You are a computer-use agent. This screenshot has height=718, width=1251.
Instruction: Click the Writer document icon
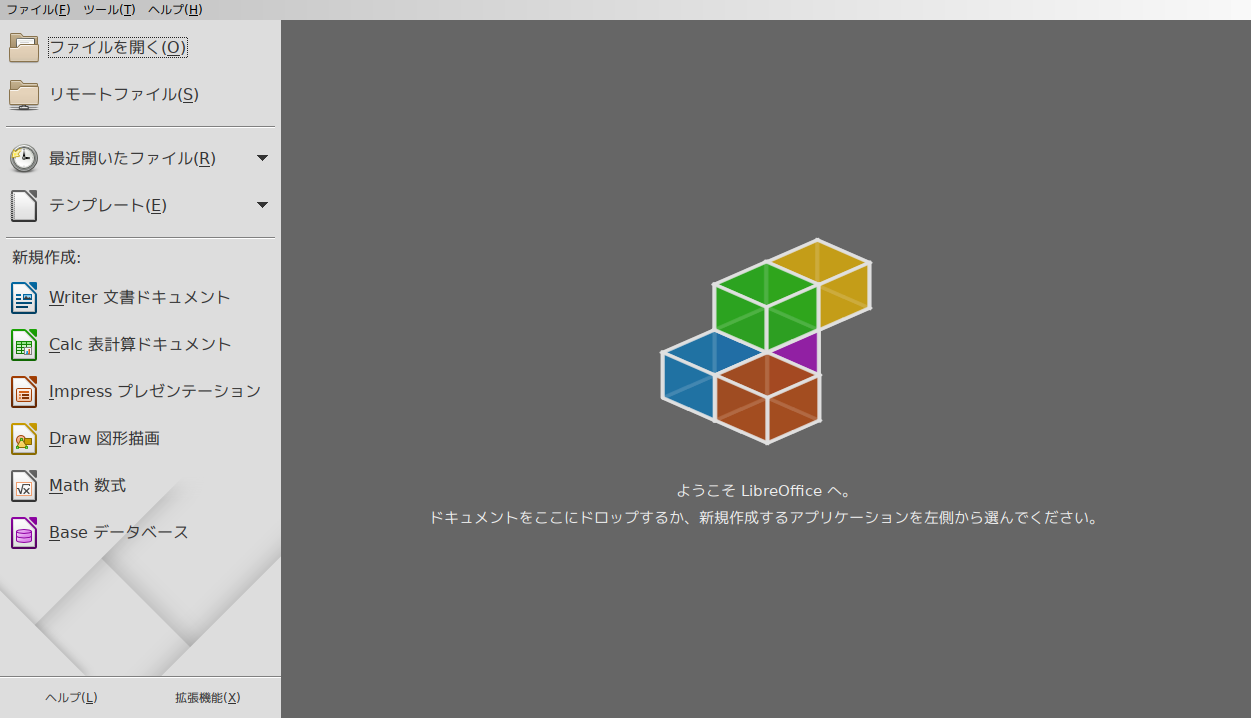[x=24, y=298]
